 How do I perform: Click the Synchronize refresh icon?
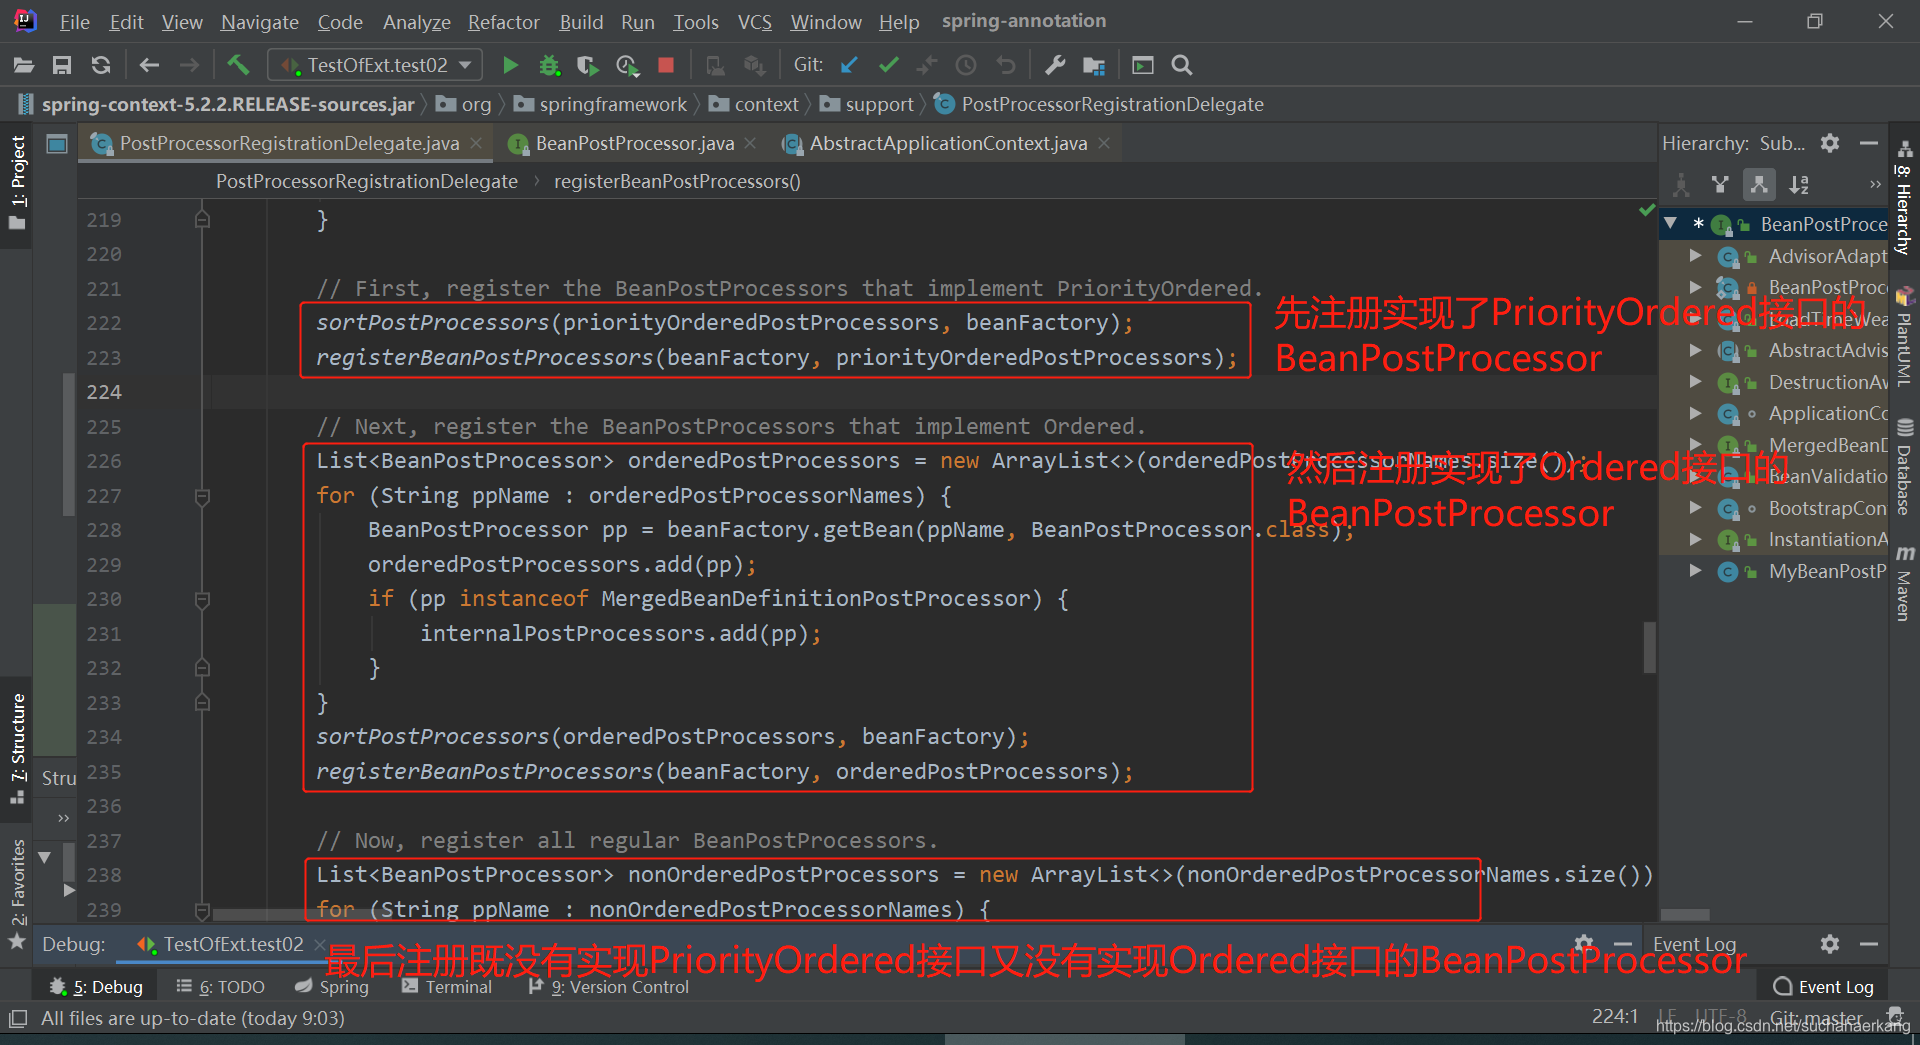101,65
